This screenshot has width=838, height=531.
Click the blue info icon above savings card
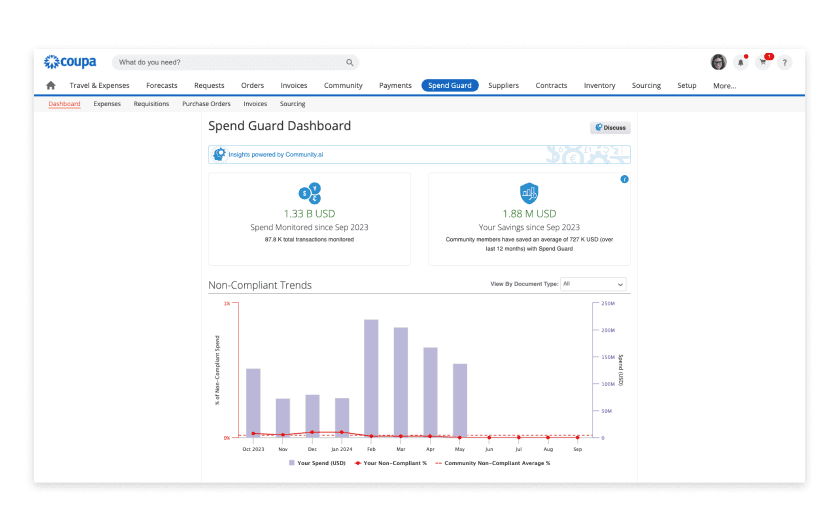(x=625, y=179)
